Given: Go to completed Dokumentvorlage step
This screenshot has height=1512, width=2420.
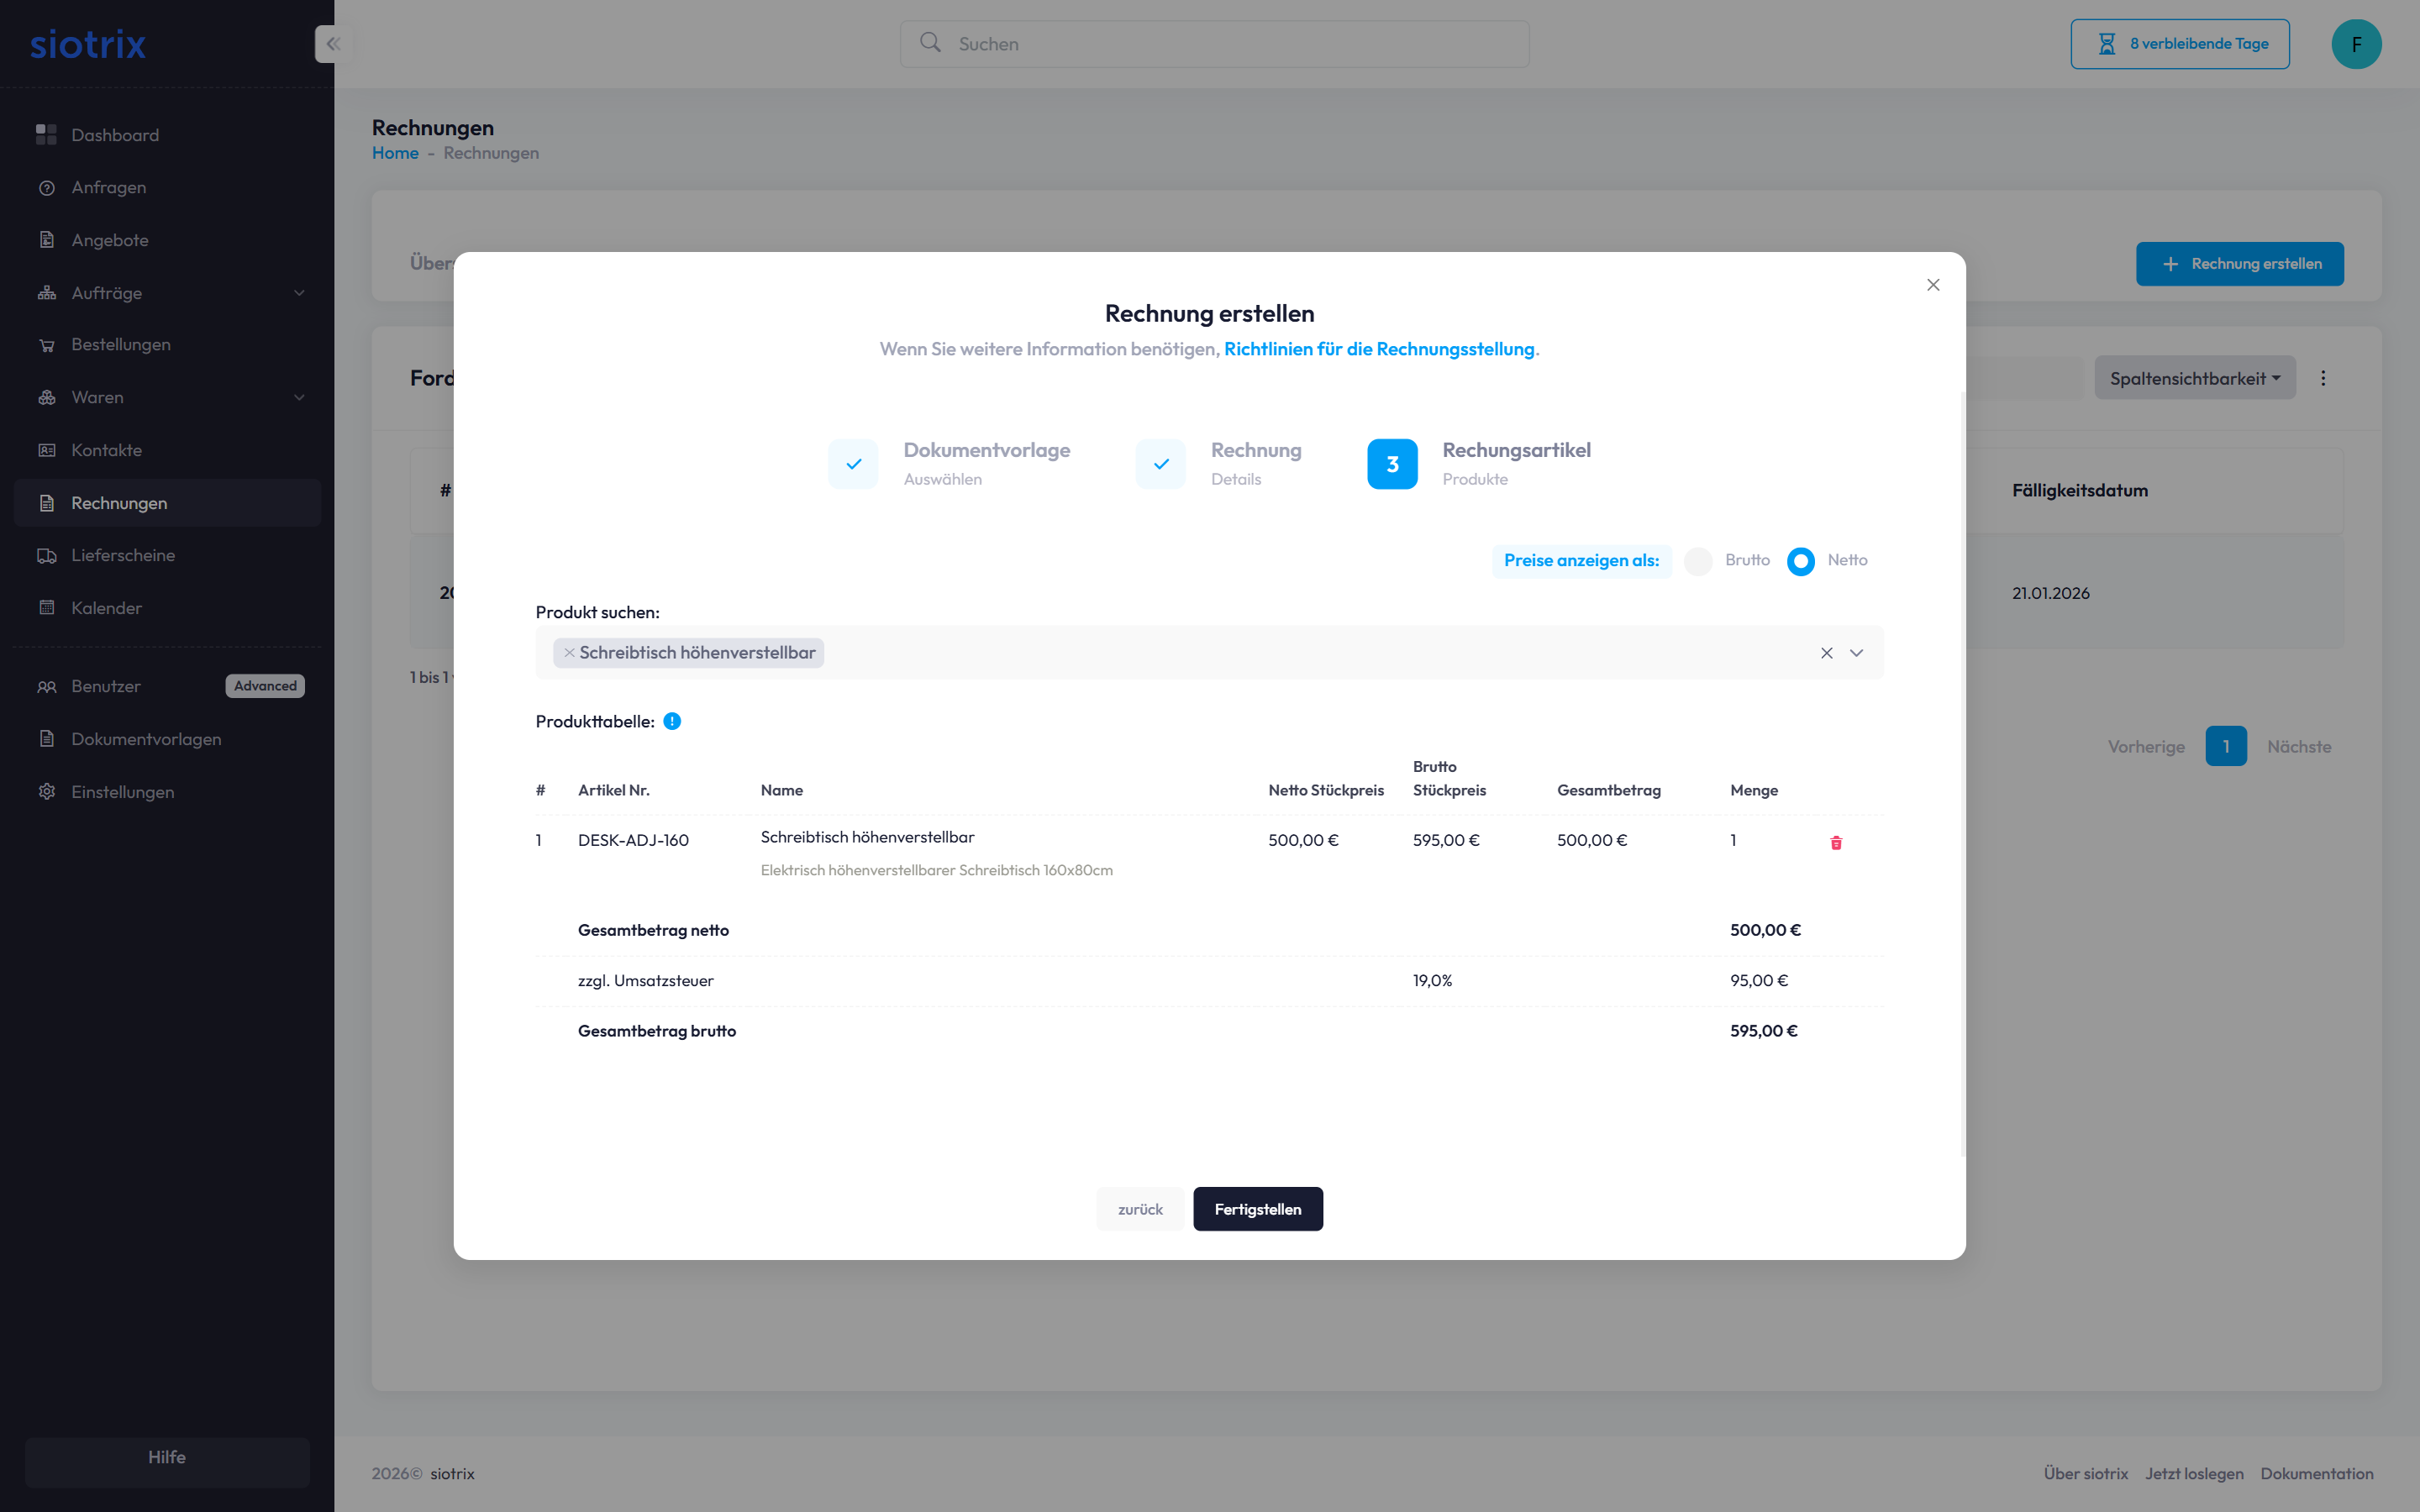Looking at the screenshot, I should (853, 464).
